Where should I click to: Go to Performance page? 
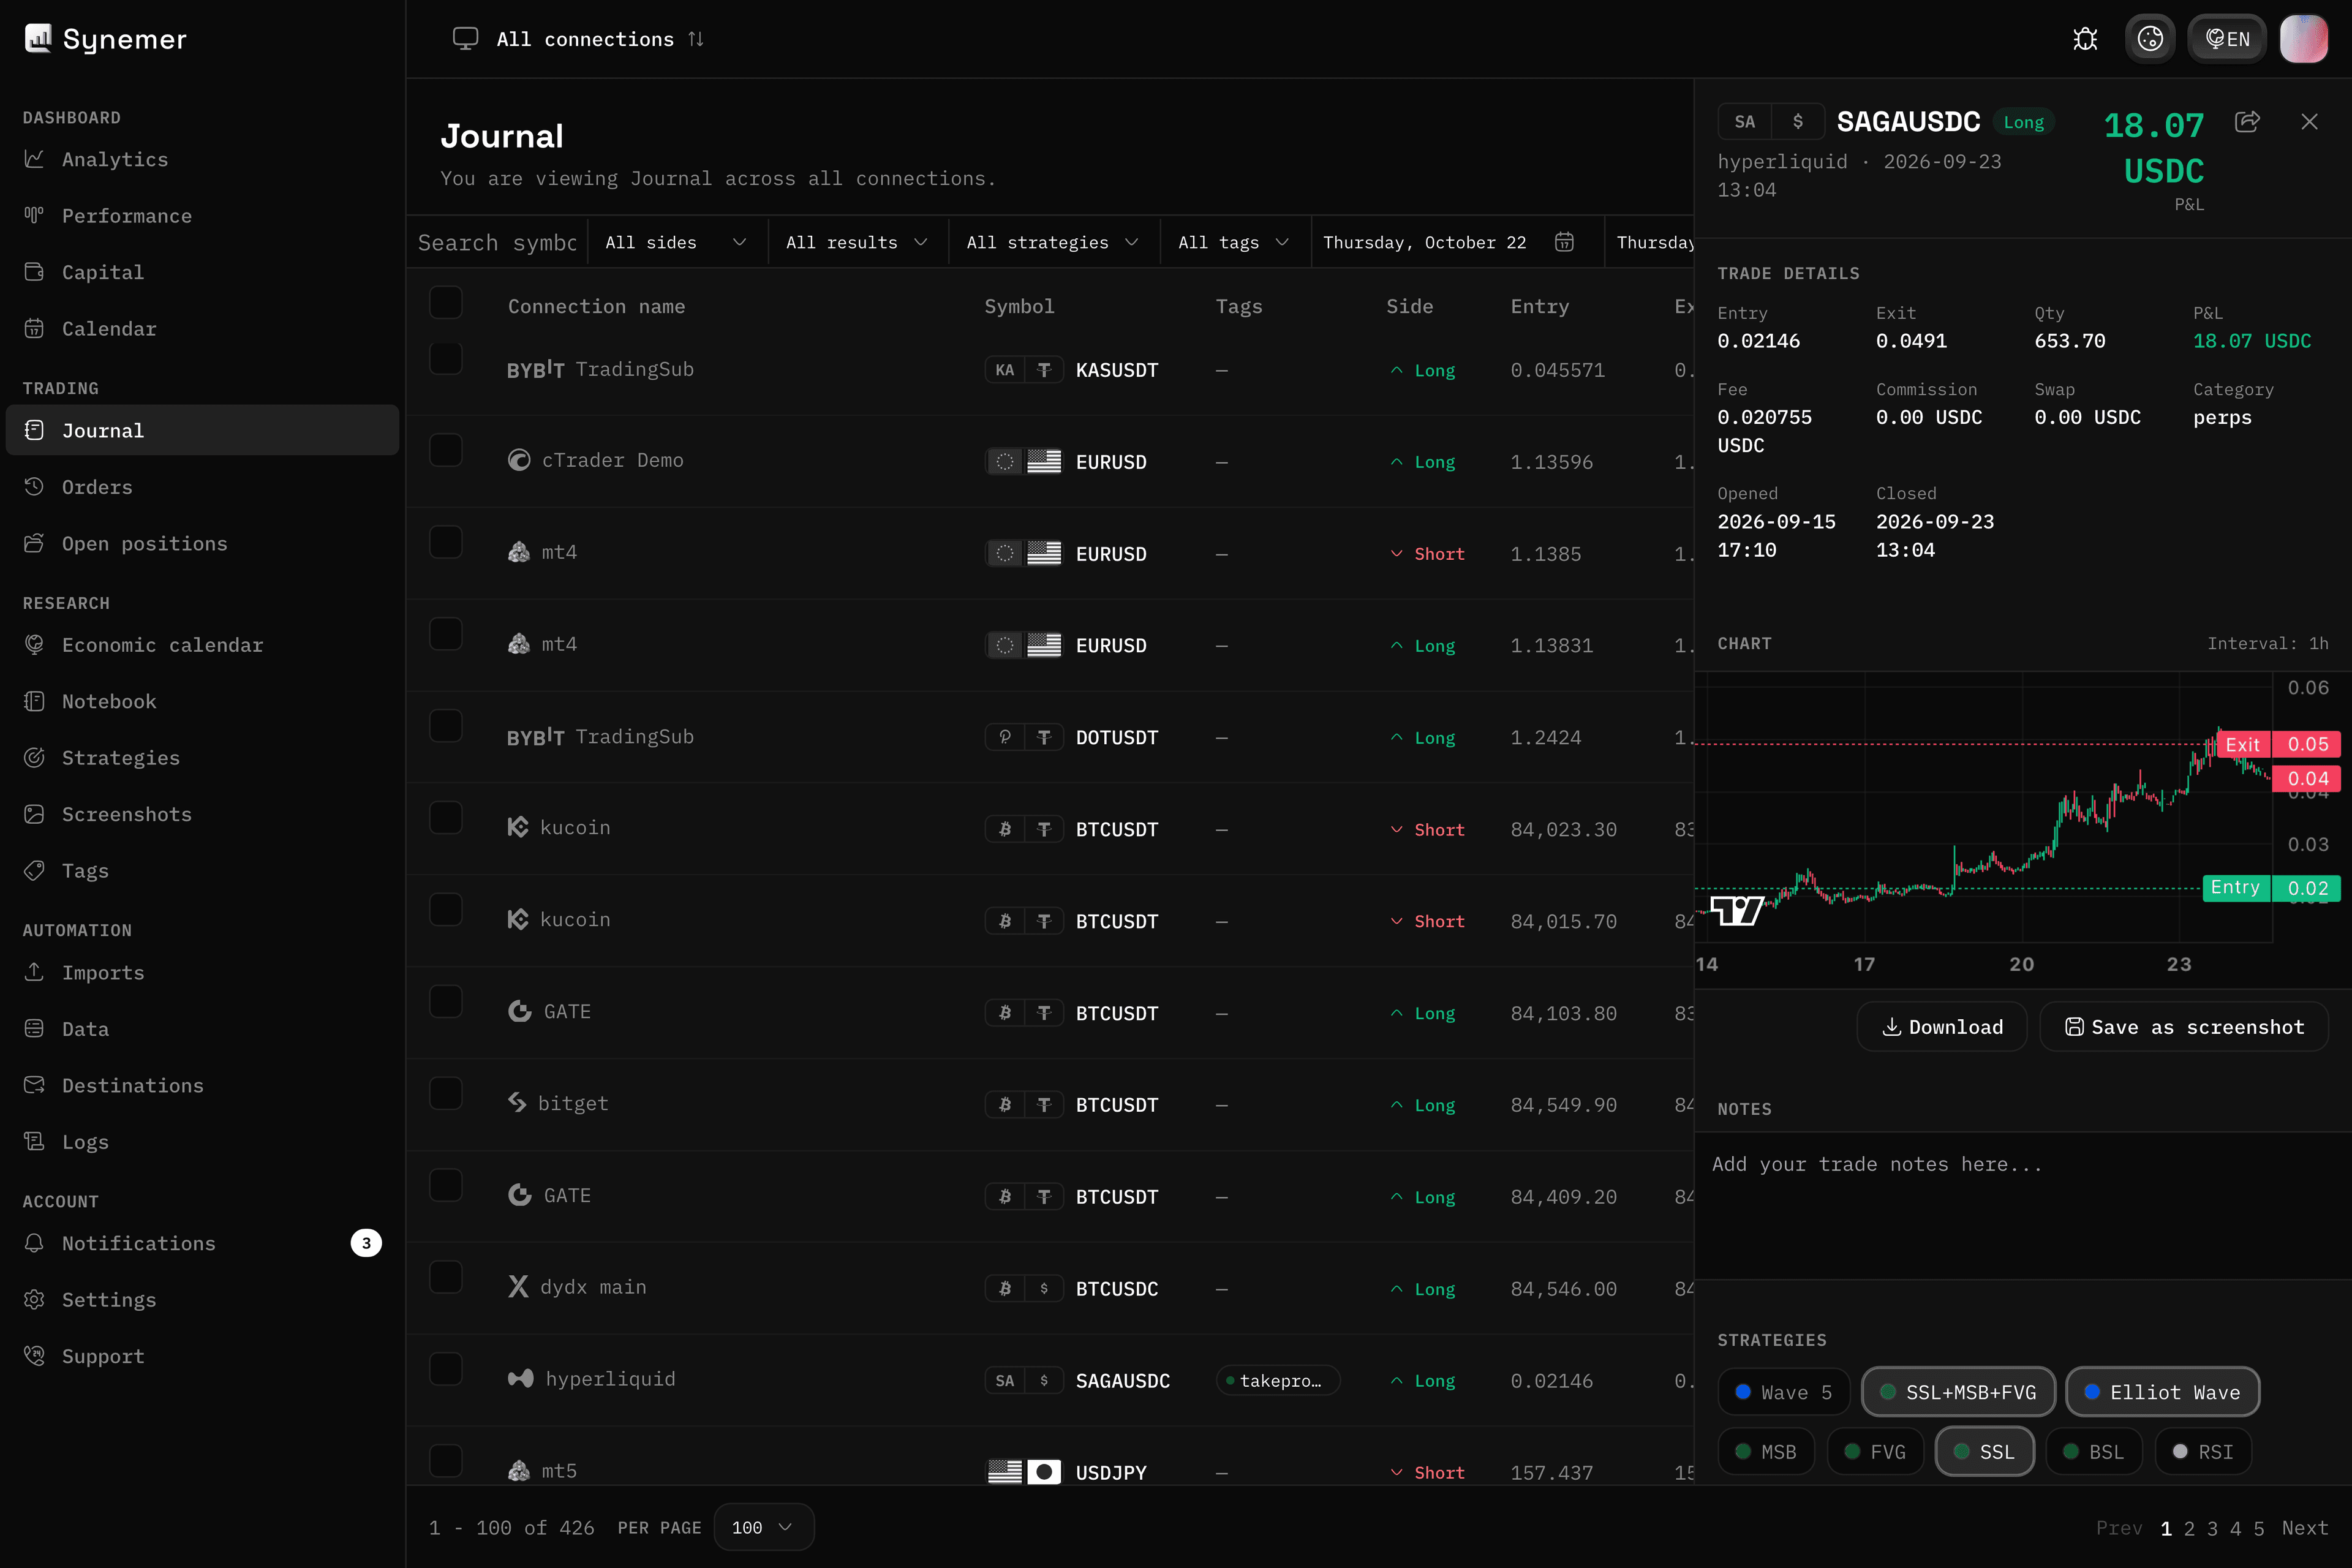pos(202,216)
